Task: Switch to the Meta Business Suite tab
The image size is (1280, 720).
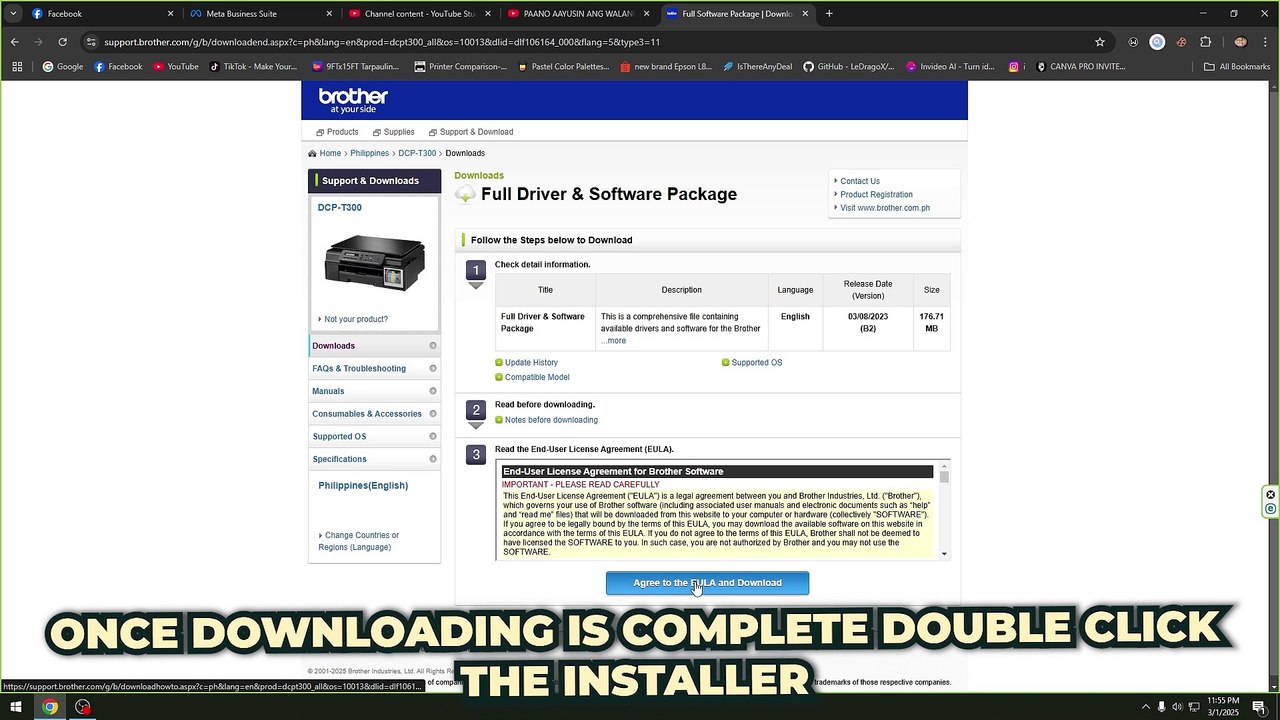Action: pyautogui.click(x=260, y=14)
